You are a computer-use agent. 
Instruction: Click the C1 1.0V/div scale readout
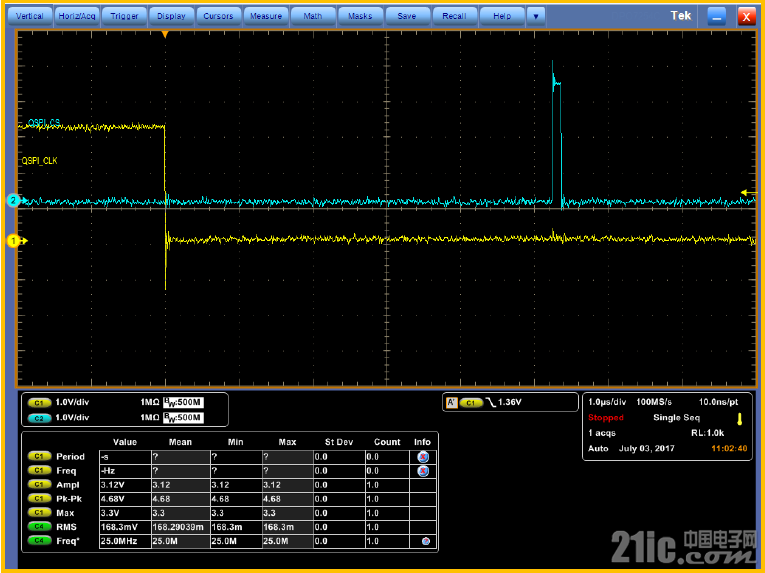[72, 402]
